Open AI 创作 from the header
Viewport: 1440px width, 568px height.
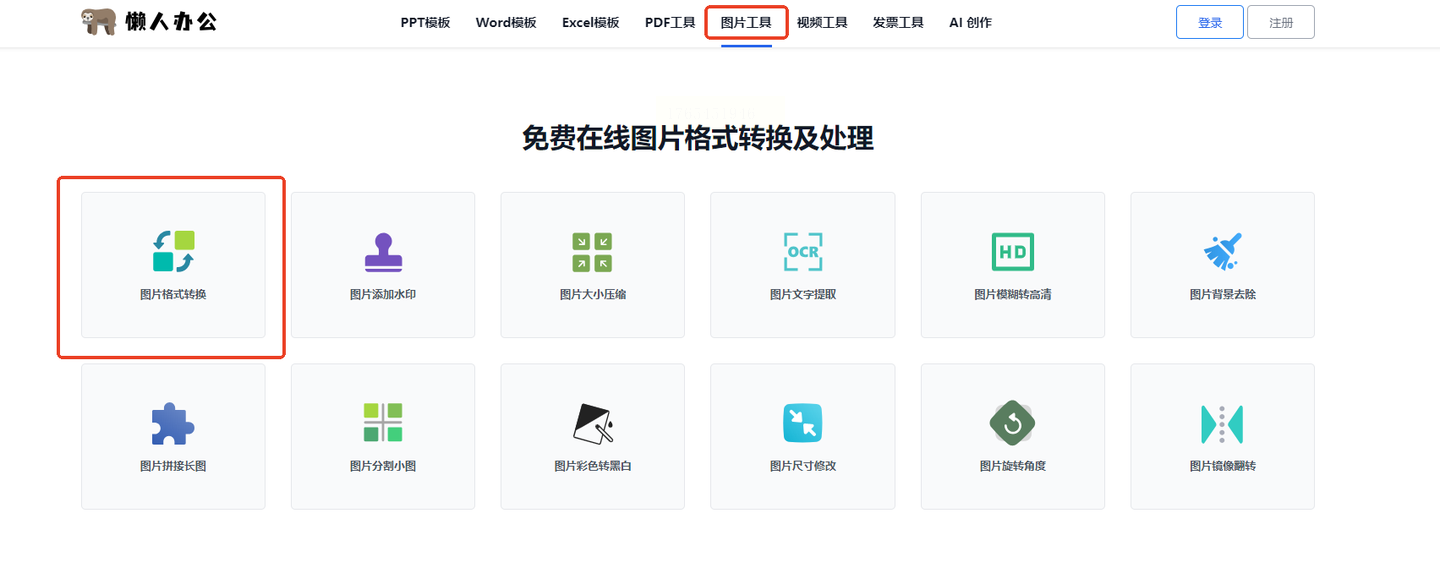[971, 22]
